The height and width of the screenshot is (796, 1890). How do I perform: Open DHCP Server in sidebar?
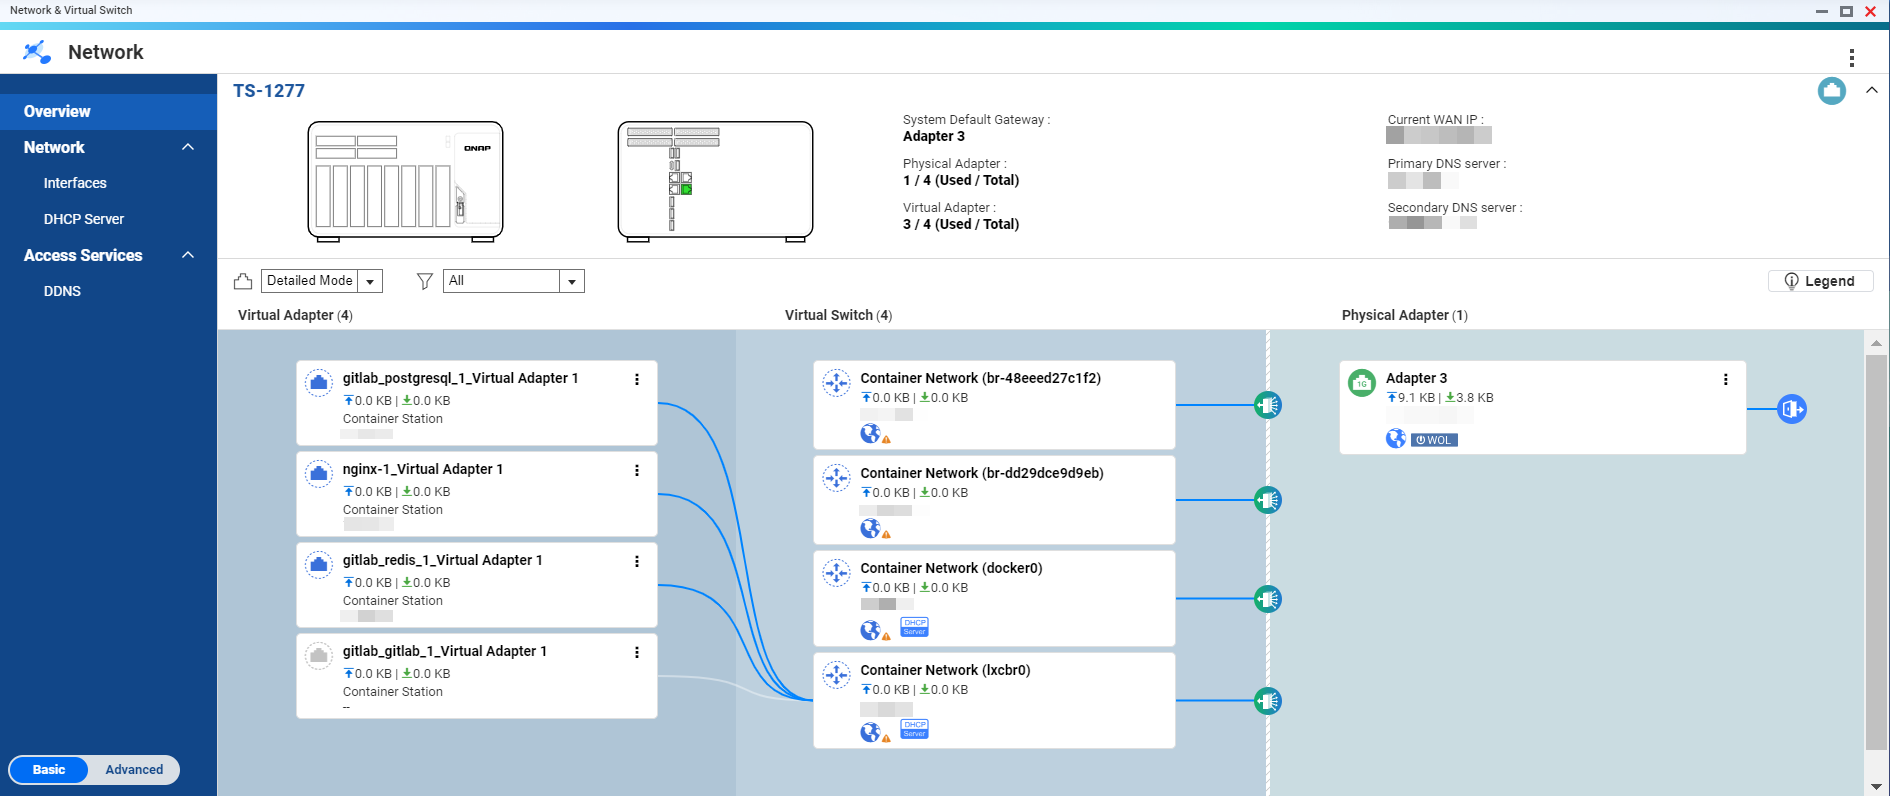tap(84, 219)
